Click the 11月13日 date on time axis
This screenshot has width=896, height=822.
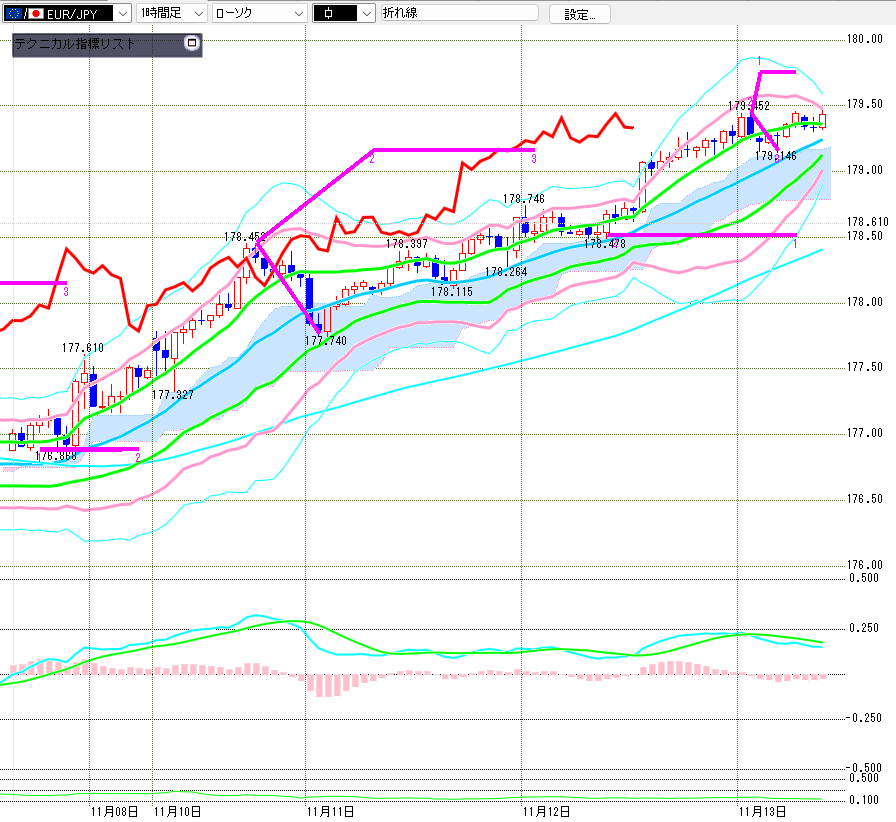tap(763, 811)
